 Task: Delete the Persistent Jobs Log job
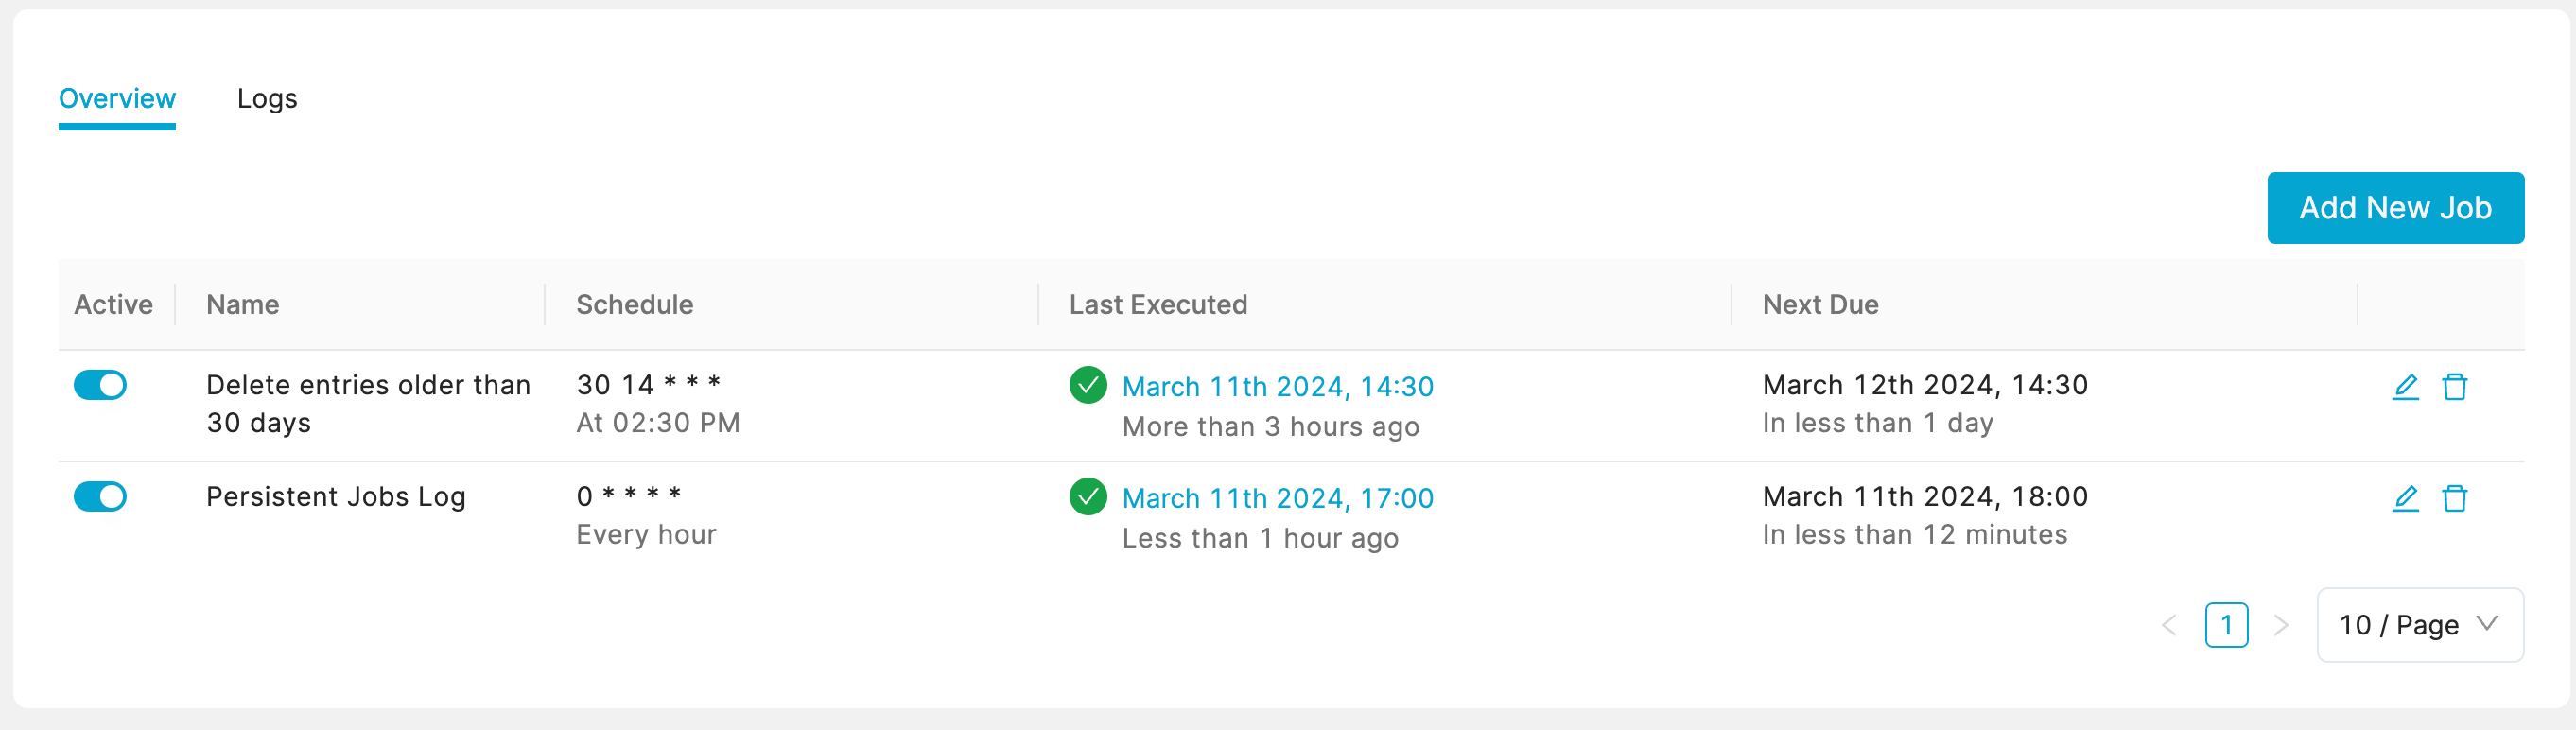(2455, 498)
